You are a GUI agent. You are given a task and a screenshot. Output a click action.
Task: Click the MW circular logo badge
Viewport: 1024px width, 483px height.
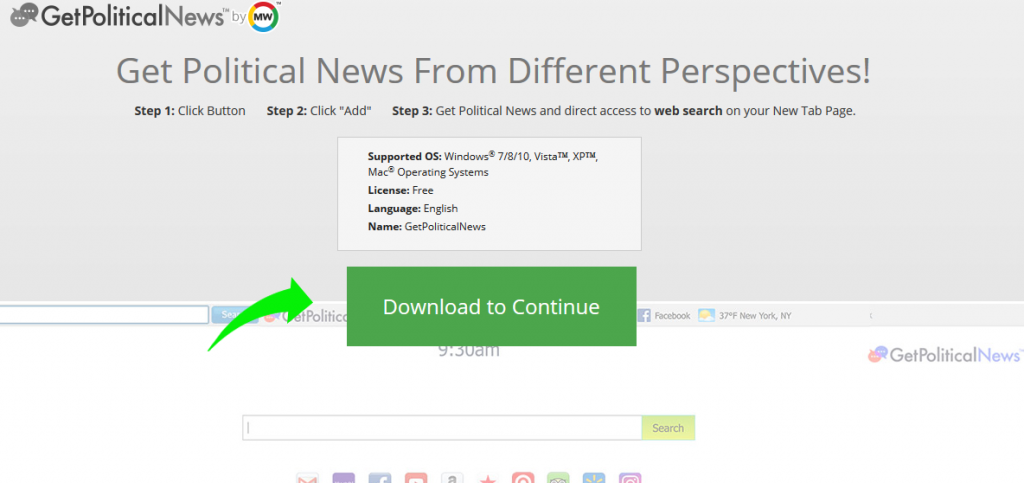click(264, 17)
